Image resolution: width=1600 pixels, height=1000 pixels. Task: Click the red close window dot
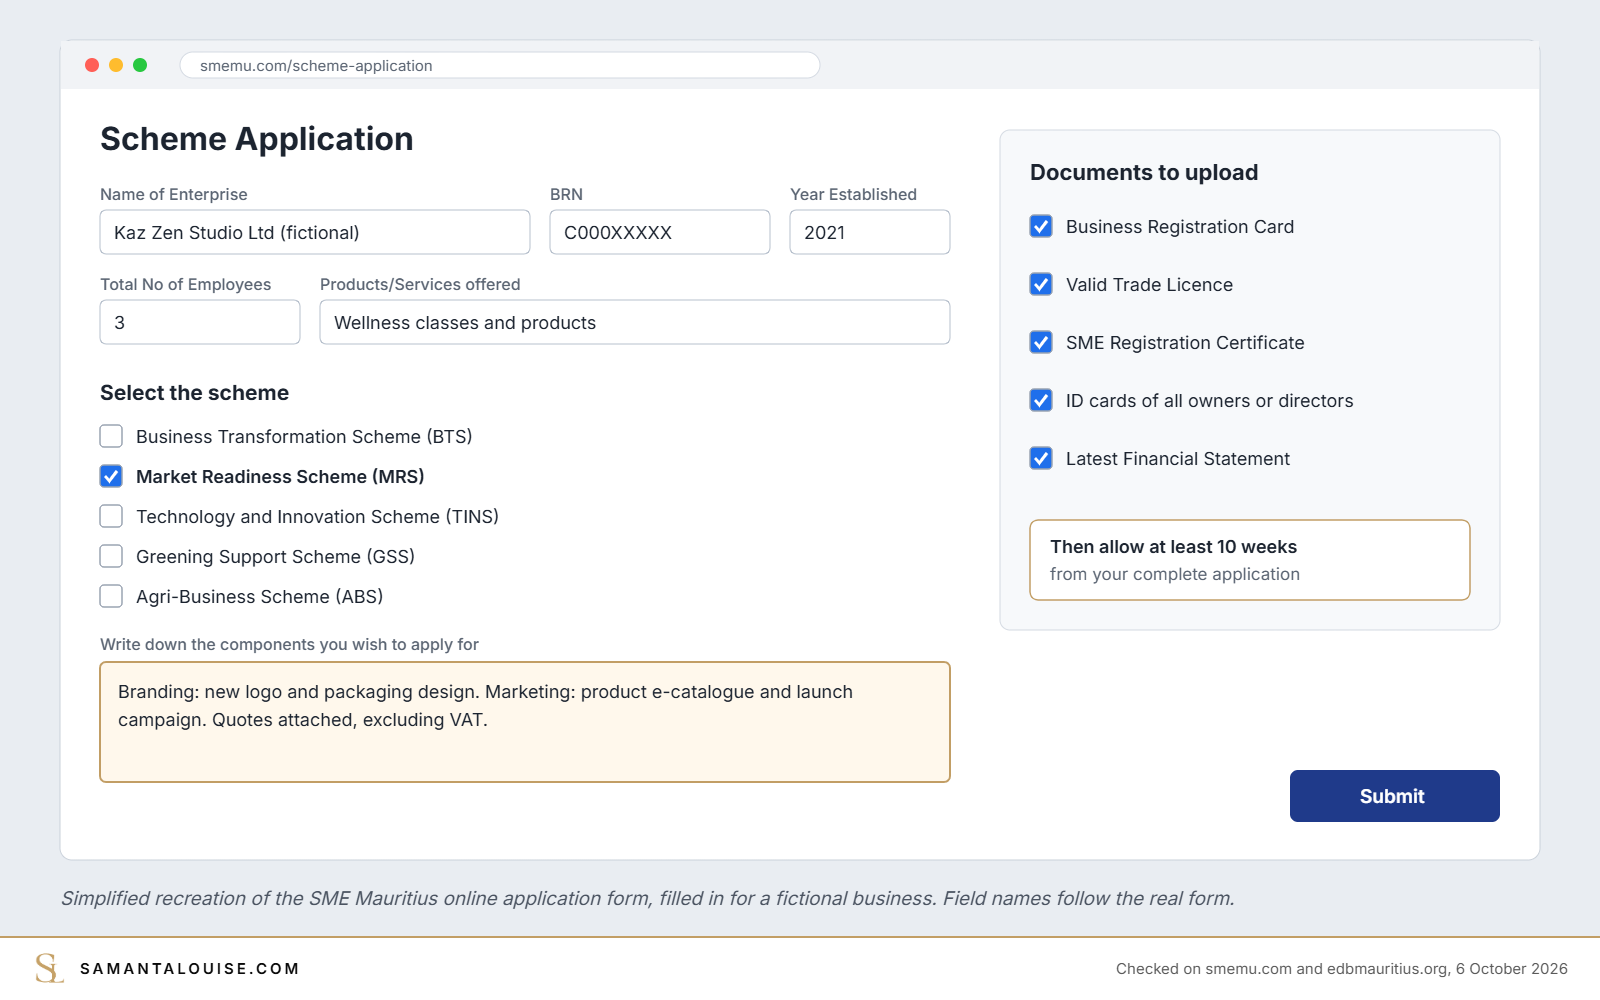pyautogui.click(x=92, y=65)
